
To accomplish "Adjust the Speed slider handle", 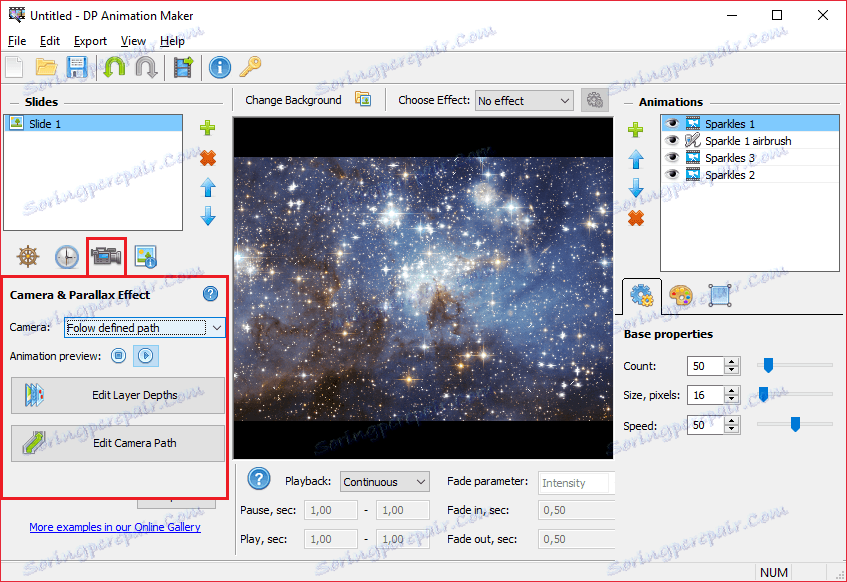I will 795,424.
